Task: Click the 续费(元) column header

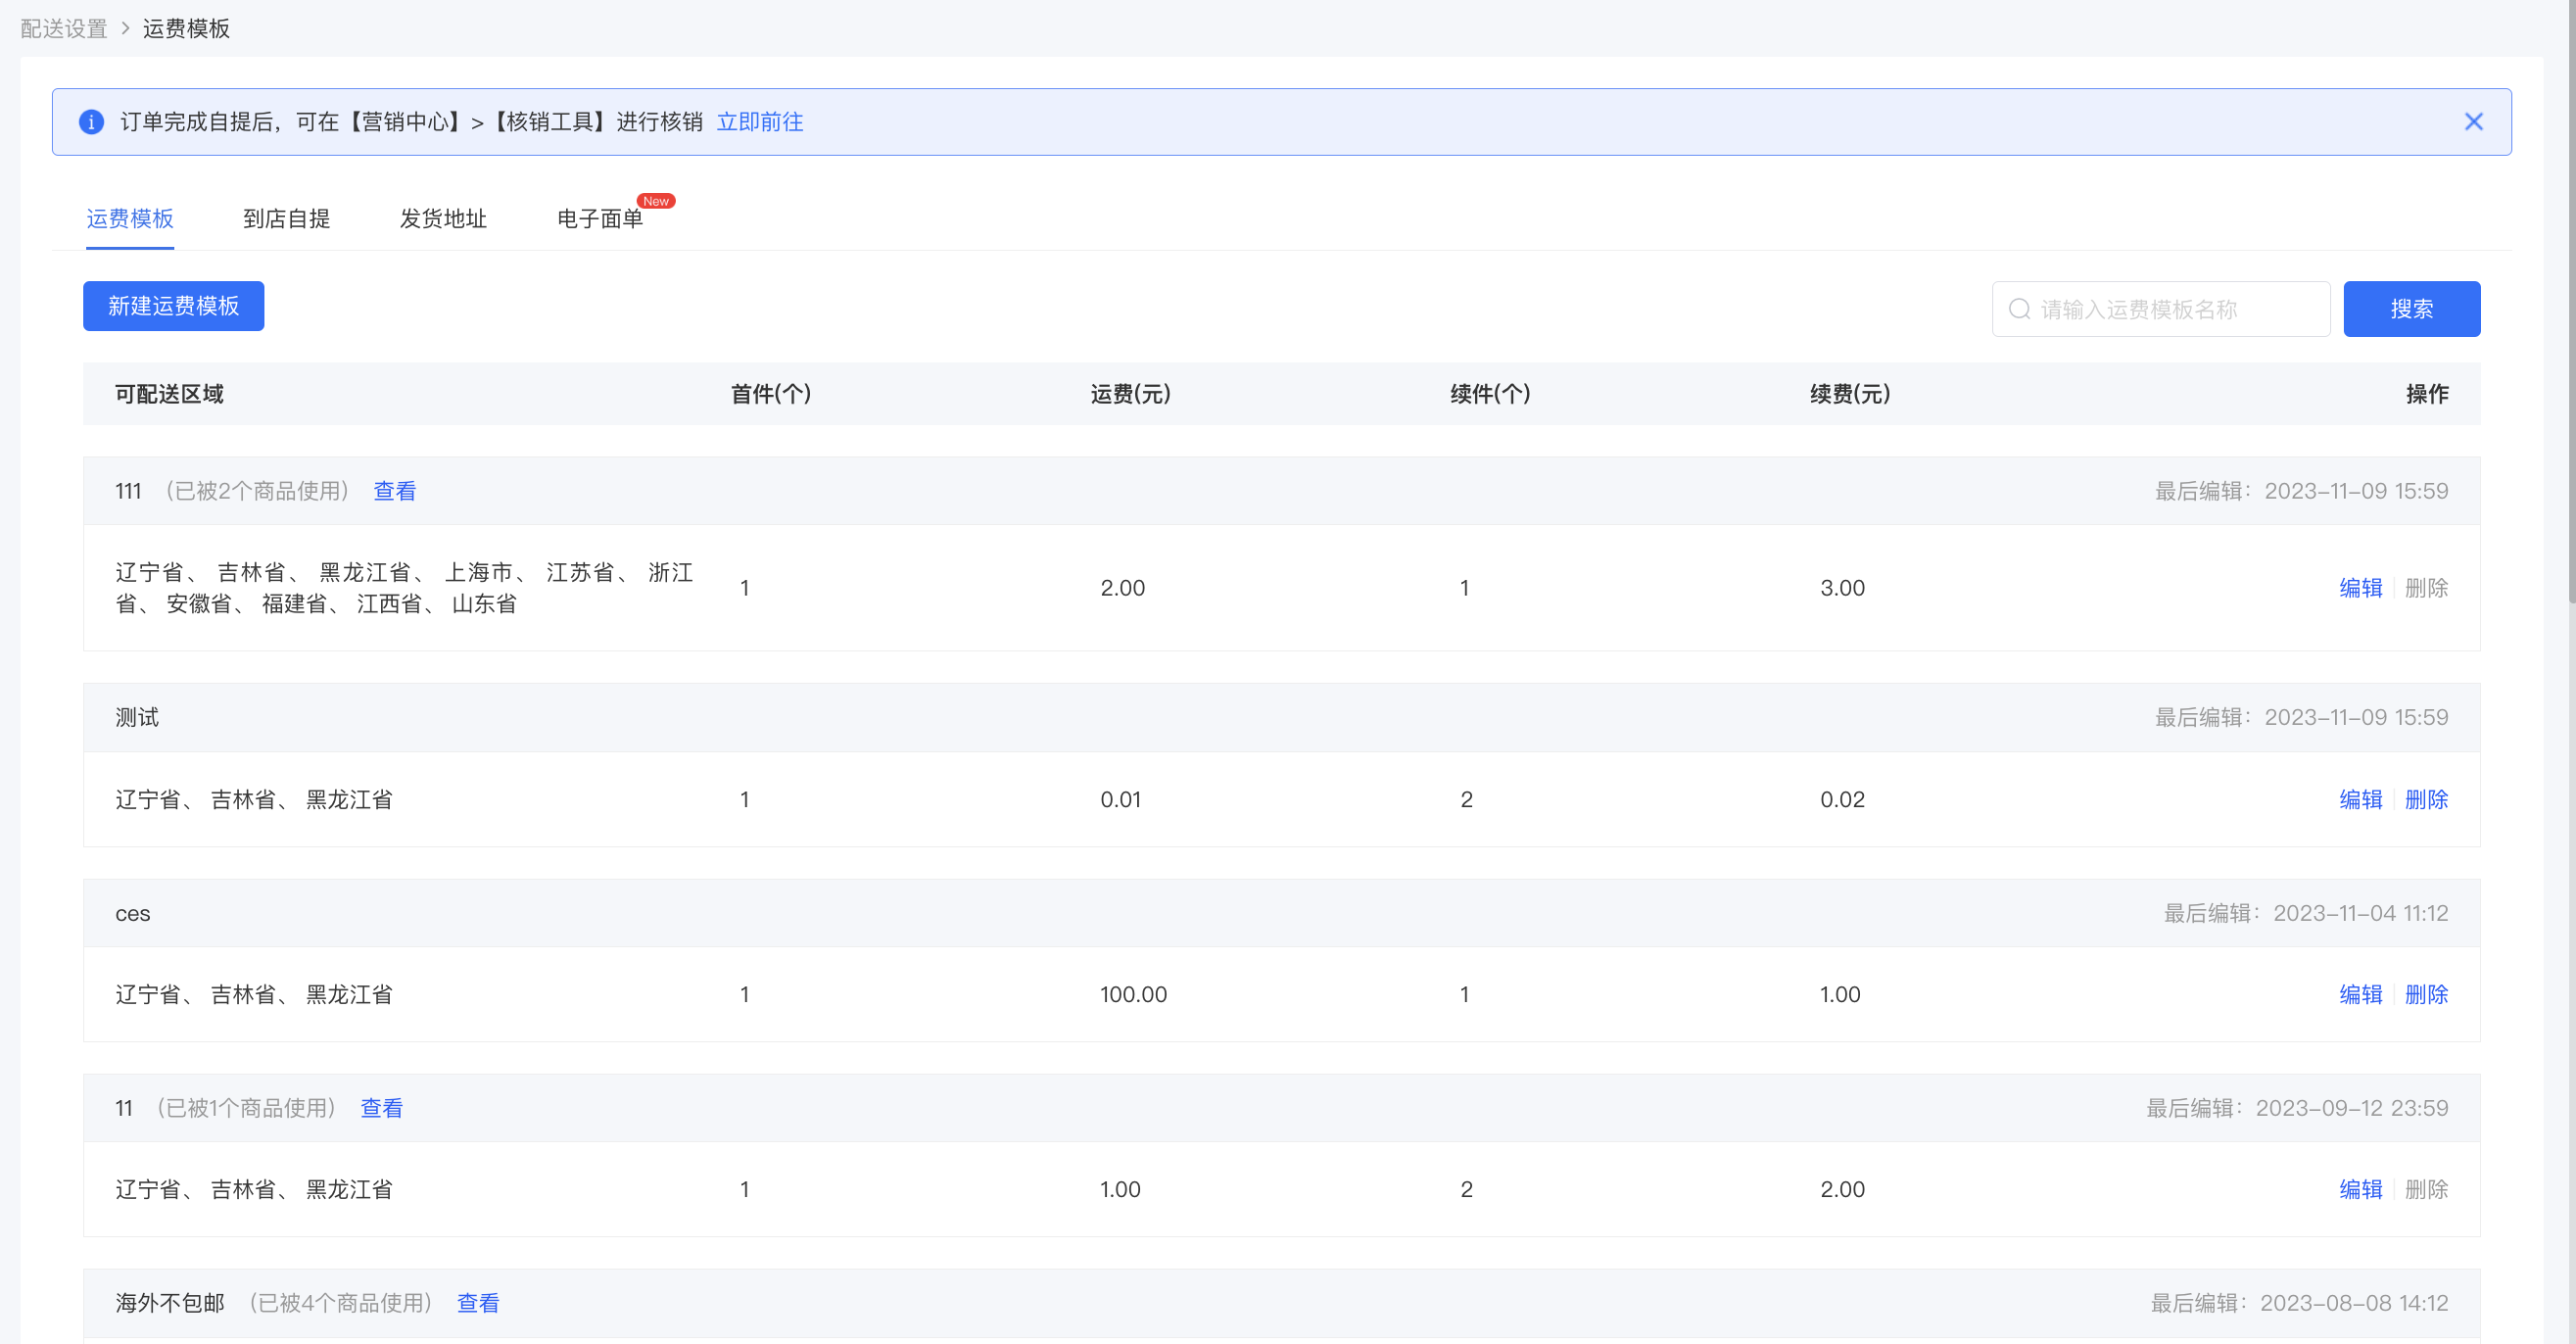Action: (x=1850, y=394)
